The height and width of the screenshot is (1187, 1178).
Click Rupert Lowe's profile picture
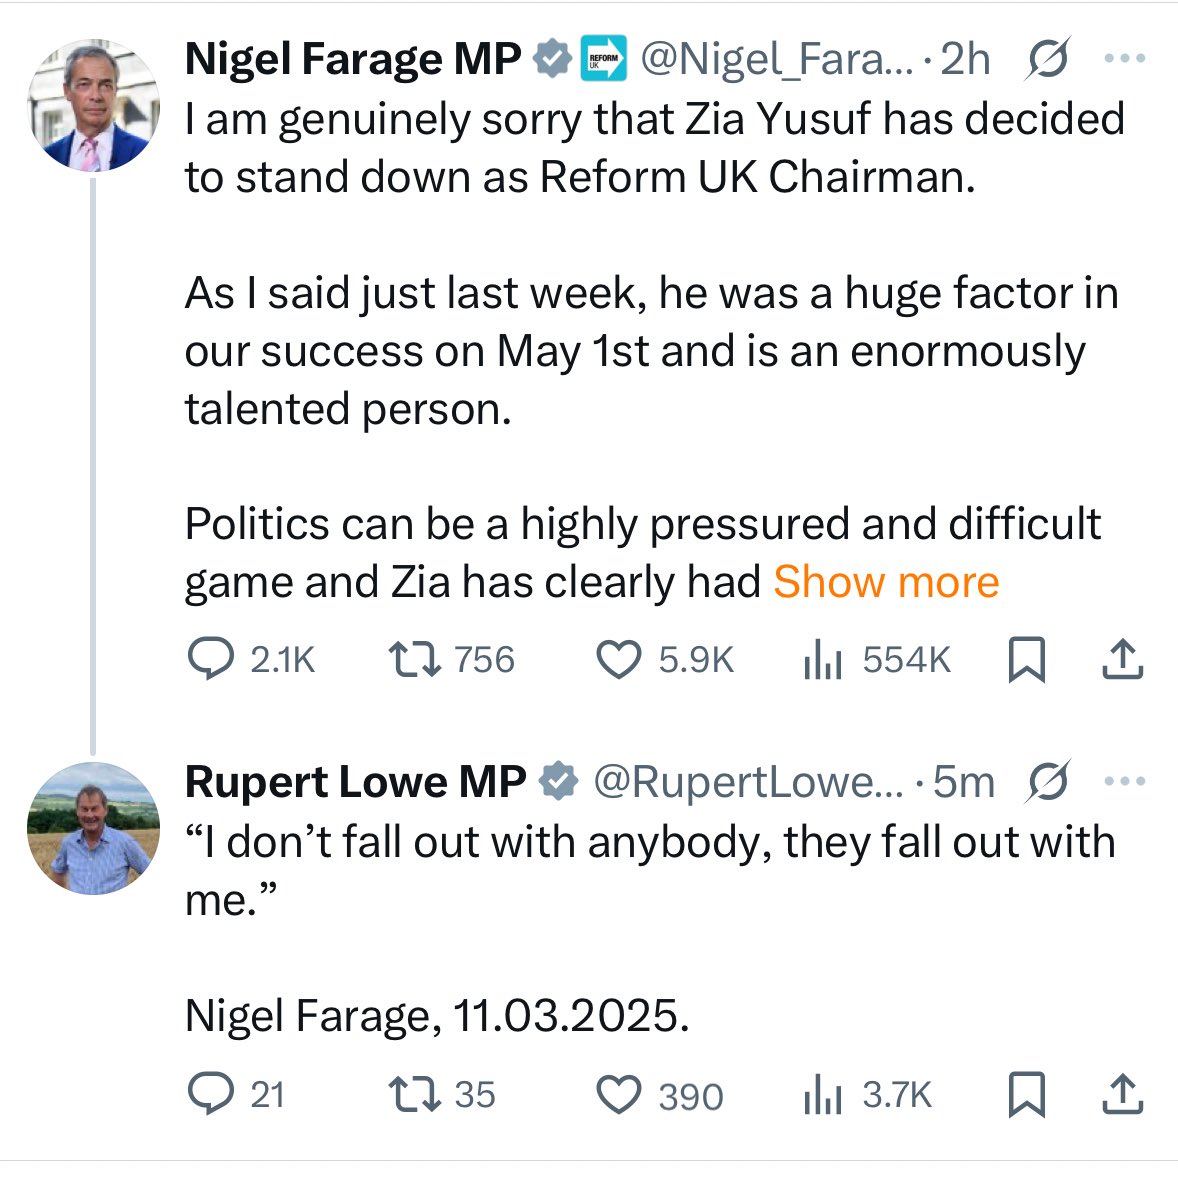[x=92, y=828]
